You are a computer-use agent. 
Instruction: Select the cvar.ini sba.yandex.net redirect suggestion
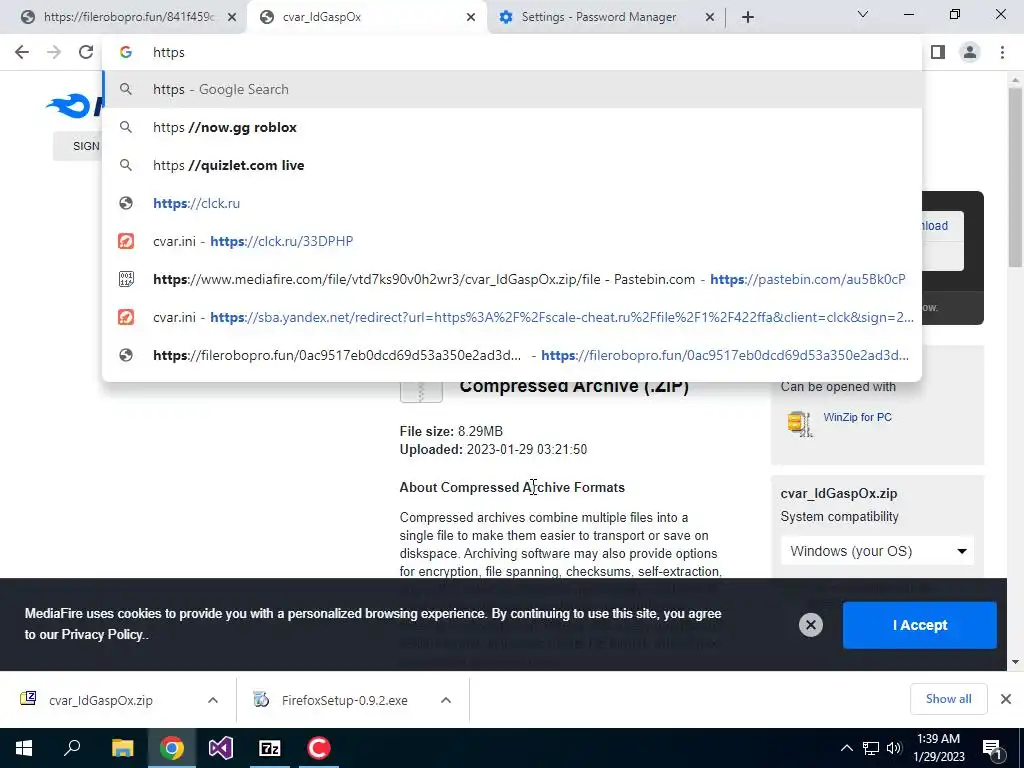(x=512, y=317)
